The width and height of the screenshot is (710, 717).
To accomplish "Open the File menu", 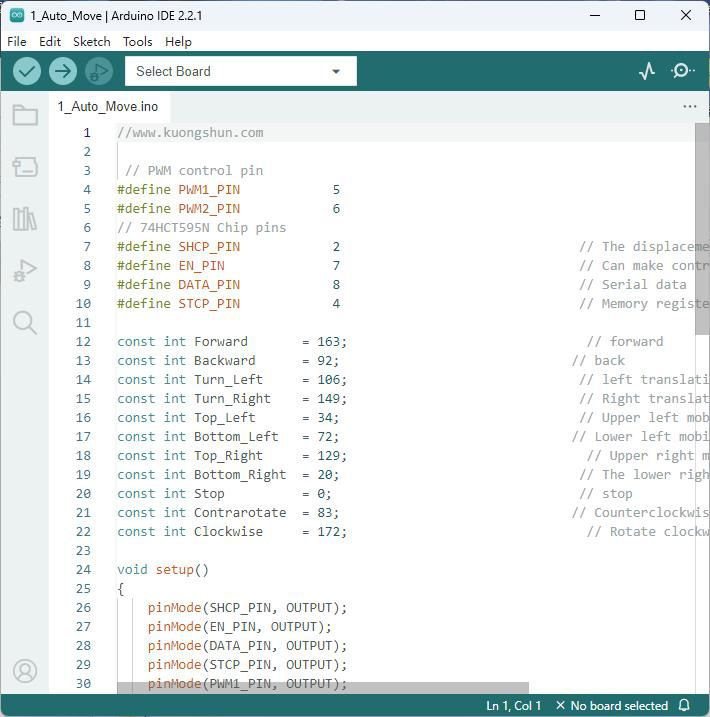I will pyautogui.click(x=16, y=42).
